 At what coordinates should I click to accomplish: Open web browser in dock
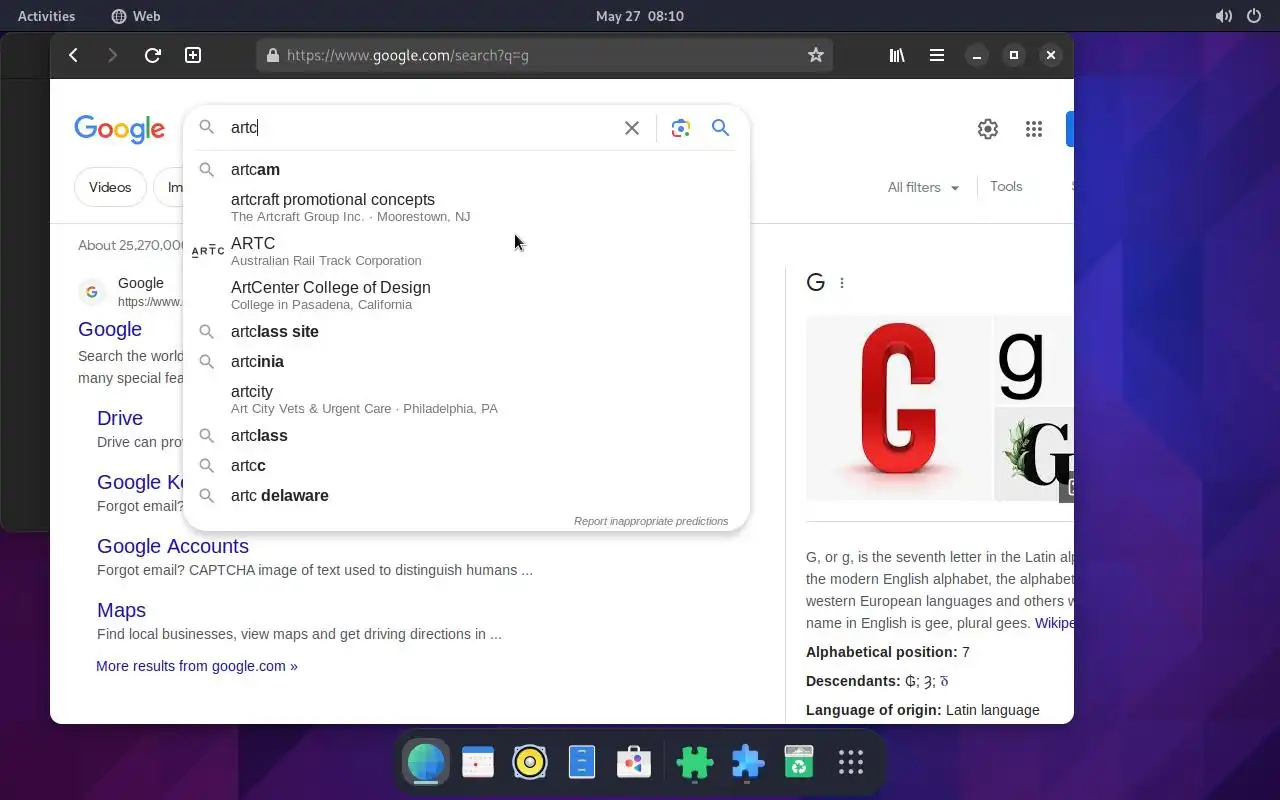[x=426, y=763]
